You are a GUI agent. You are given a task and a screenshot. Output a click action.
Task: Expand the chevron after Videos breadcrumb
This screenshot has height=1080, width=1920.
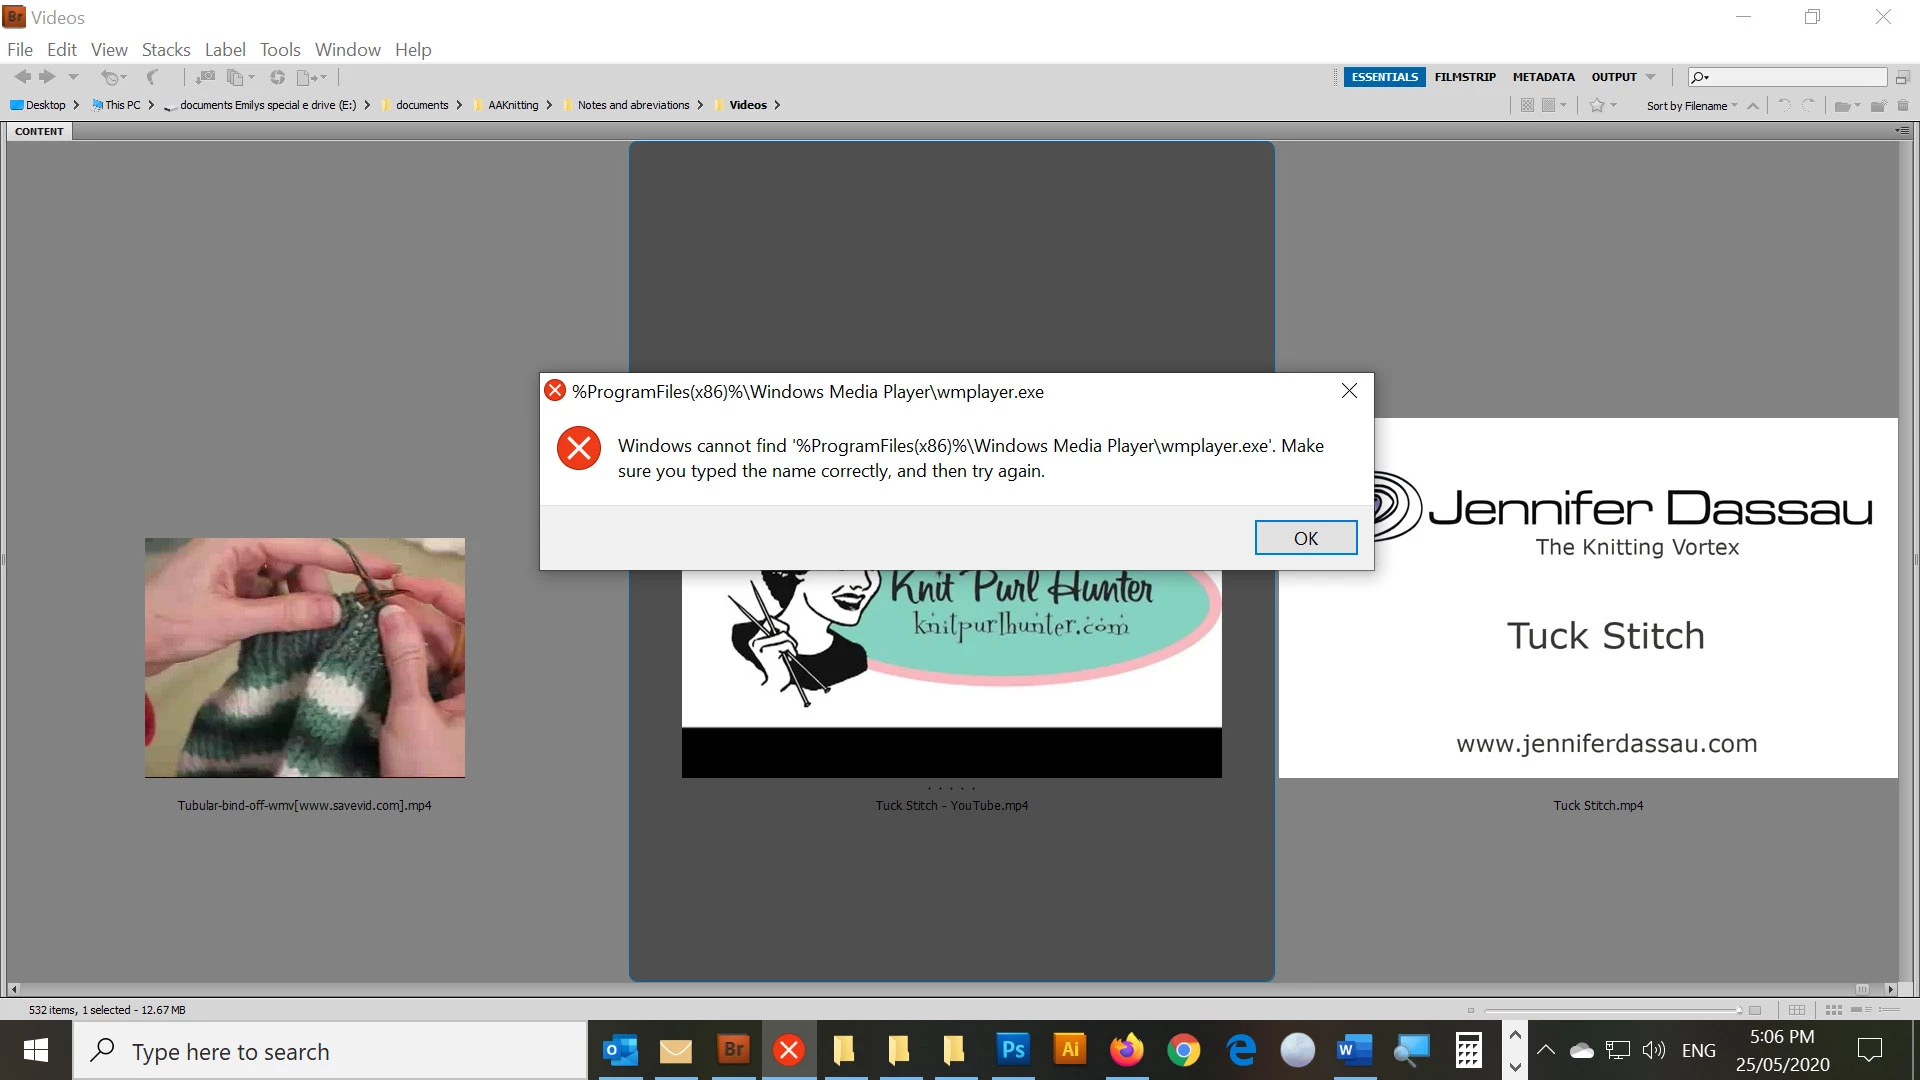point(777,105)
